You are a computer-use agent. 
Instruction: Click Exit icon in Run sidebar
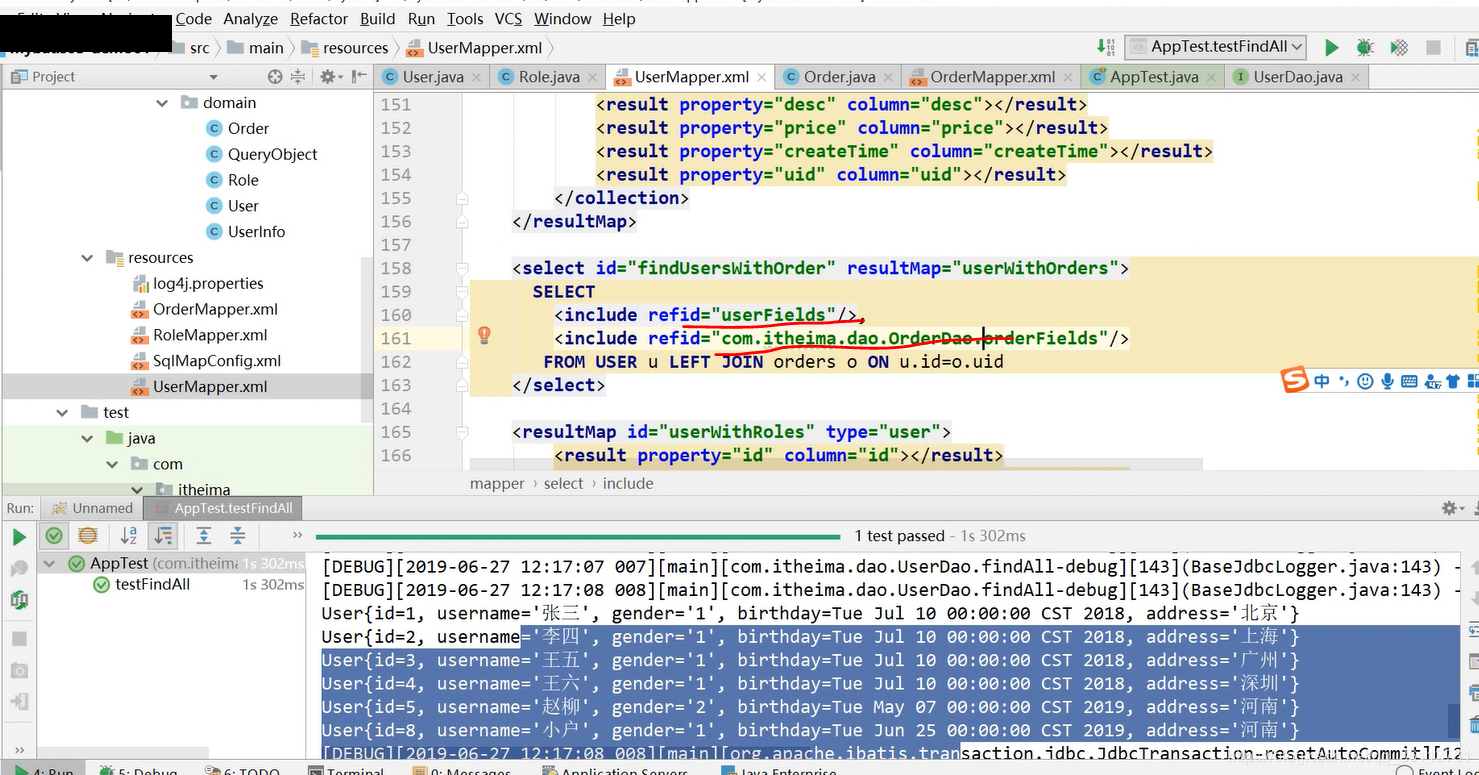point(19,702)
